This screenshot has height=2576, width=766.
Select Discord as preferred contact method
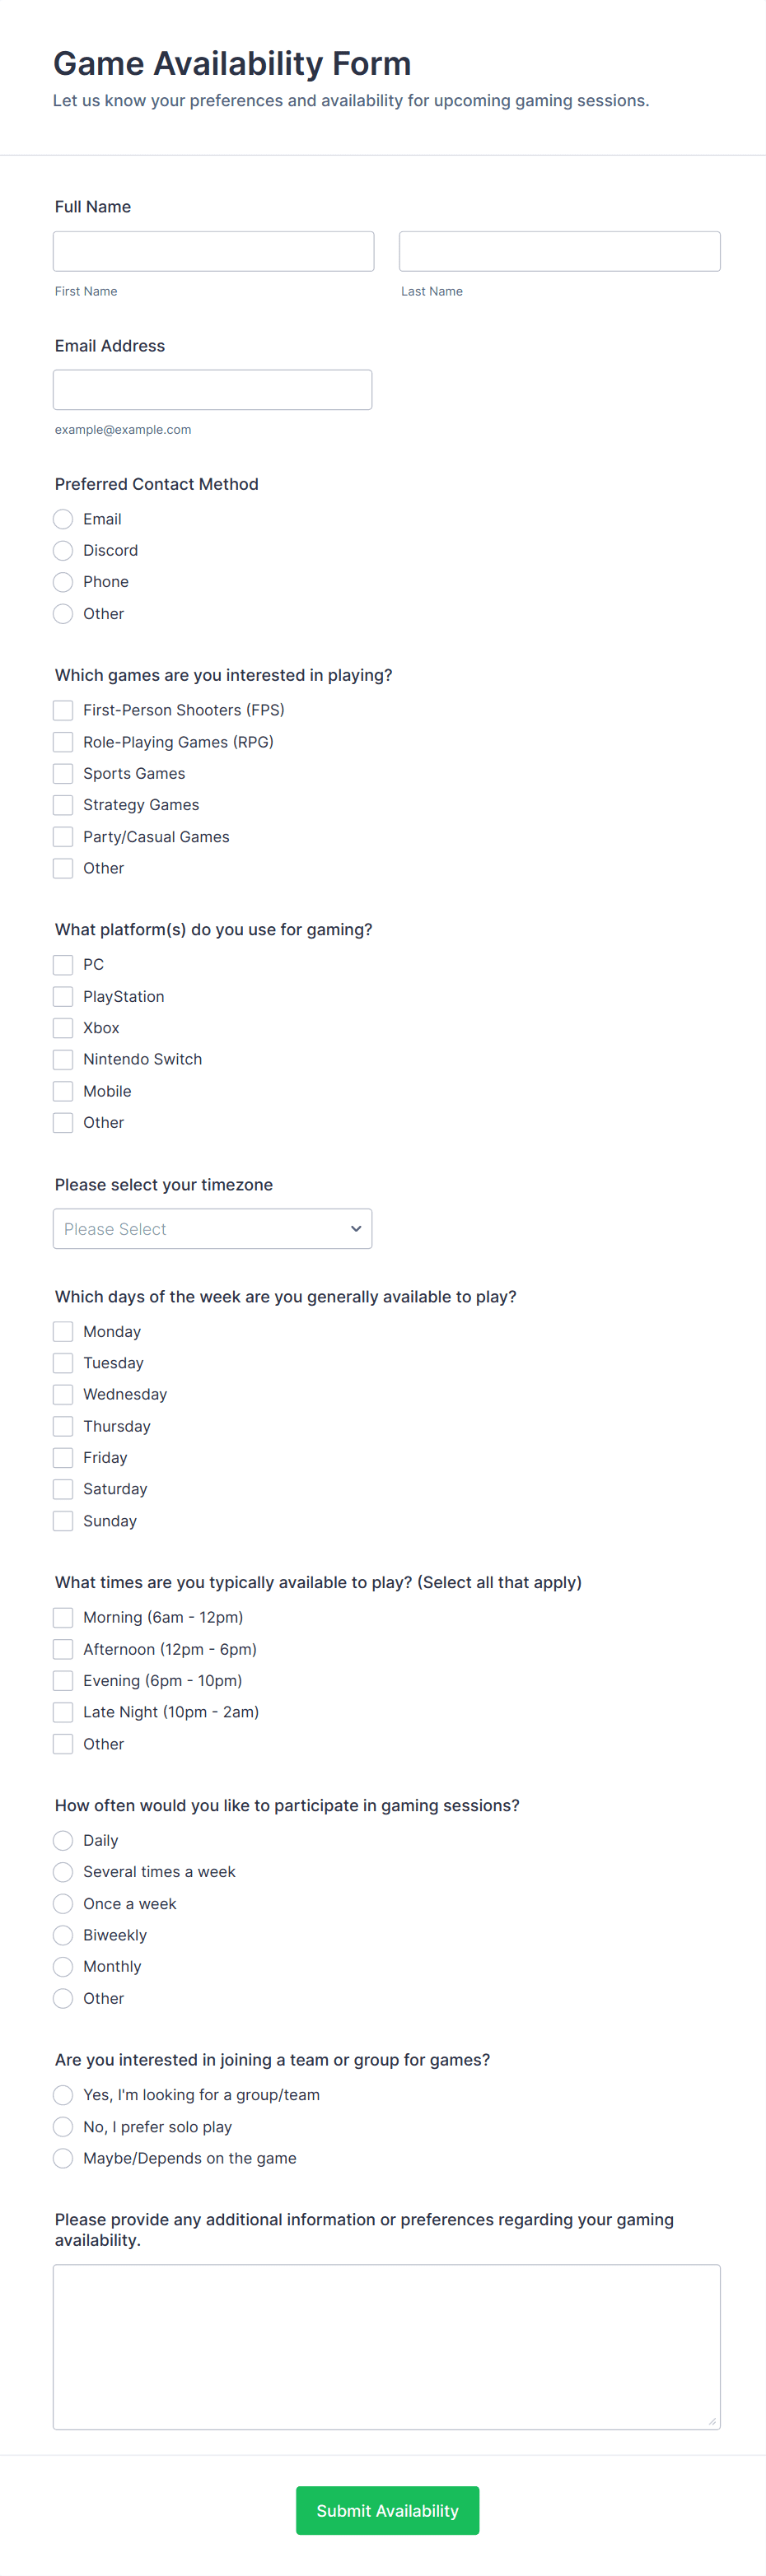point(63,550)
